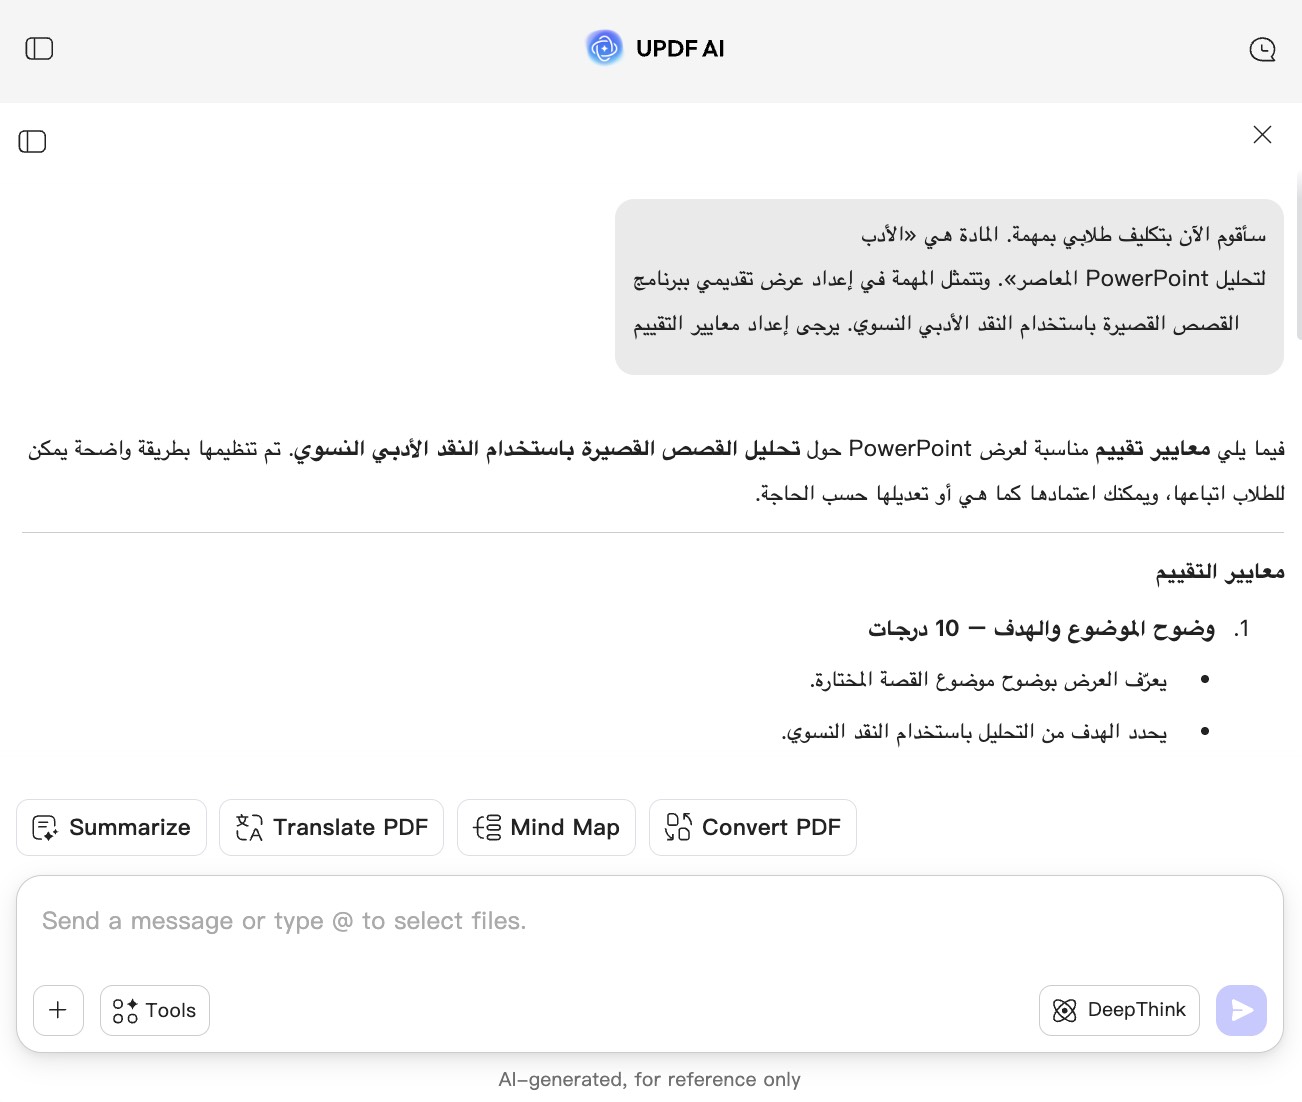
Task: Toggle the Tools option in the input bar
Action: 154,1010
